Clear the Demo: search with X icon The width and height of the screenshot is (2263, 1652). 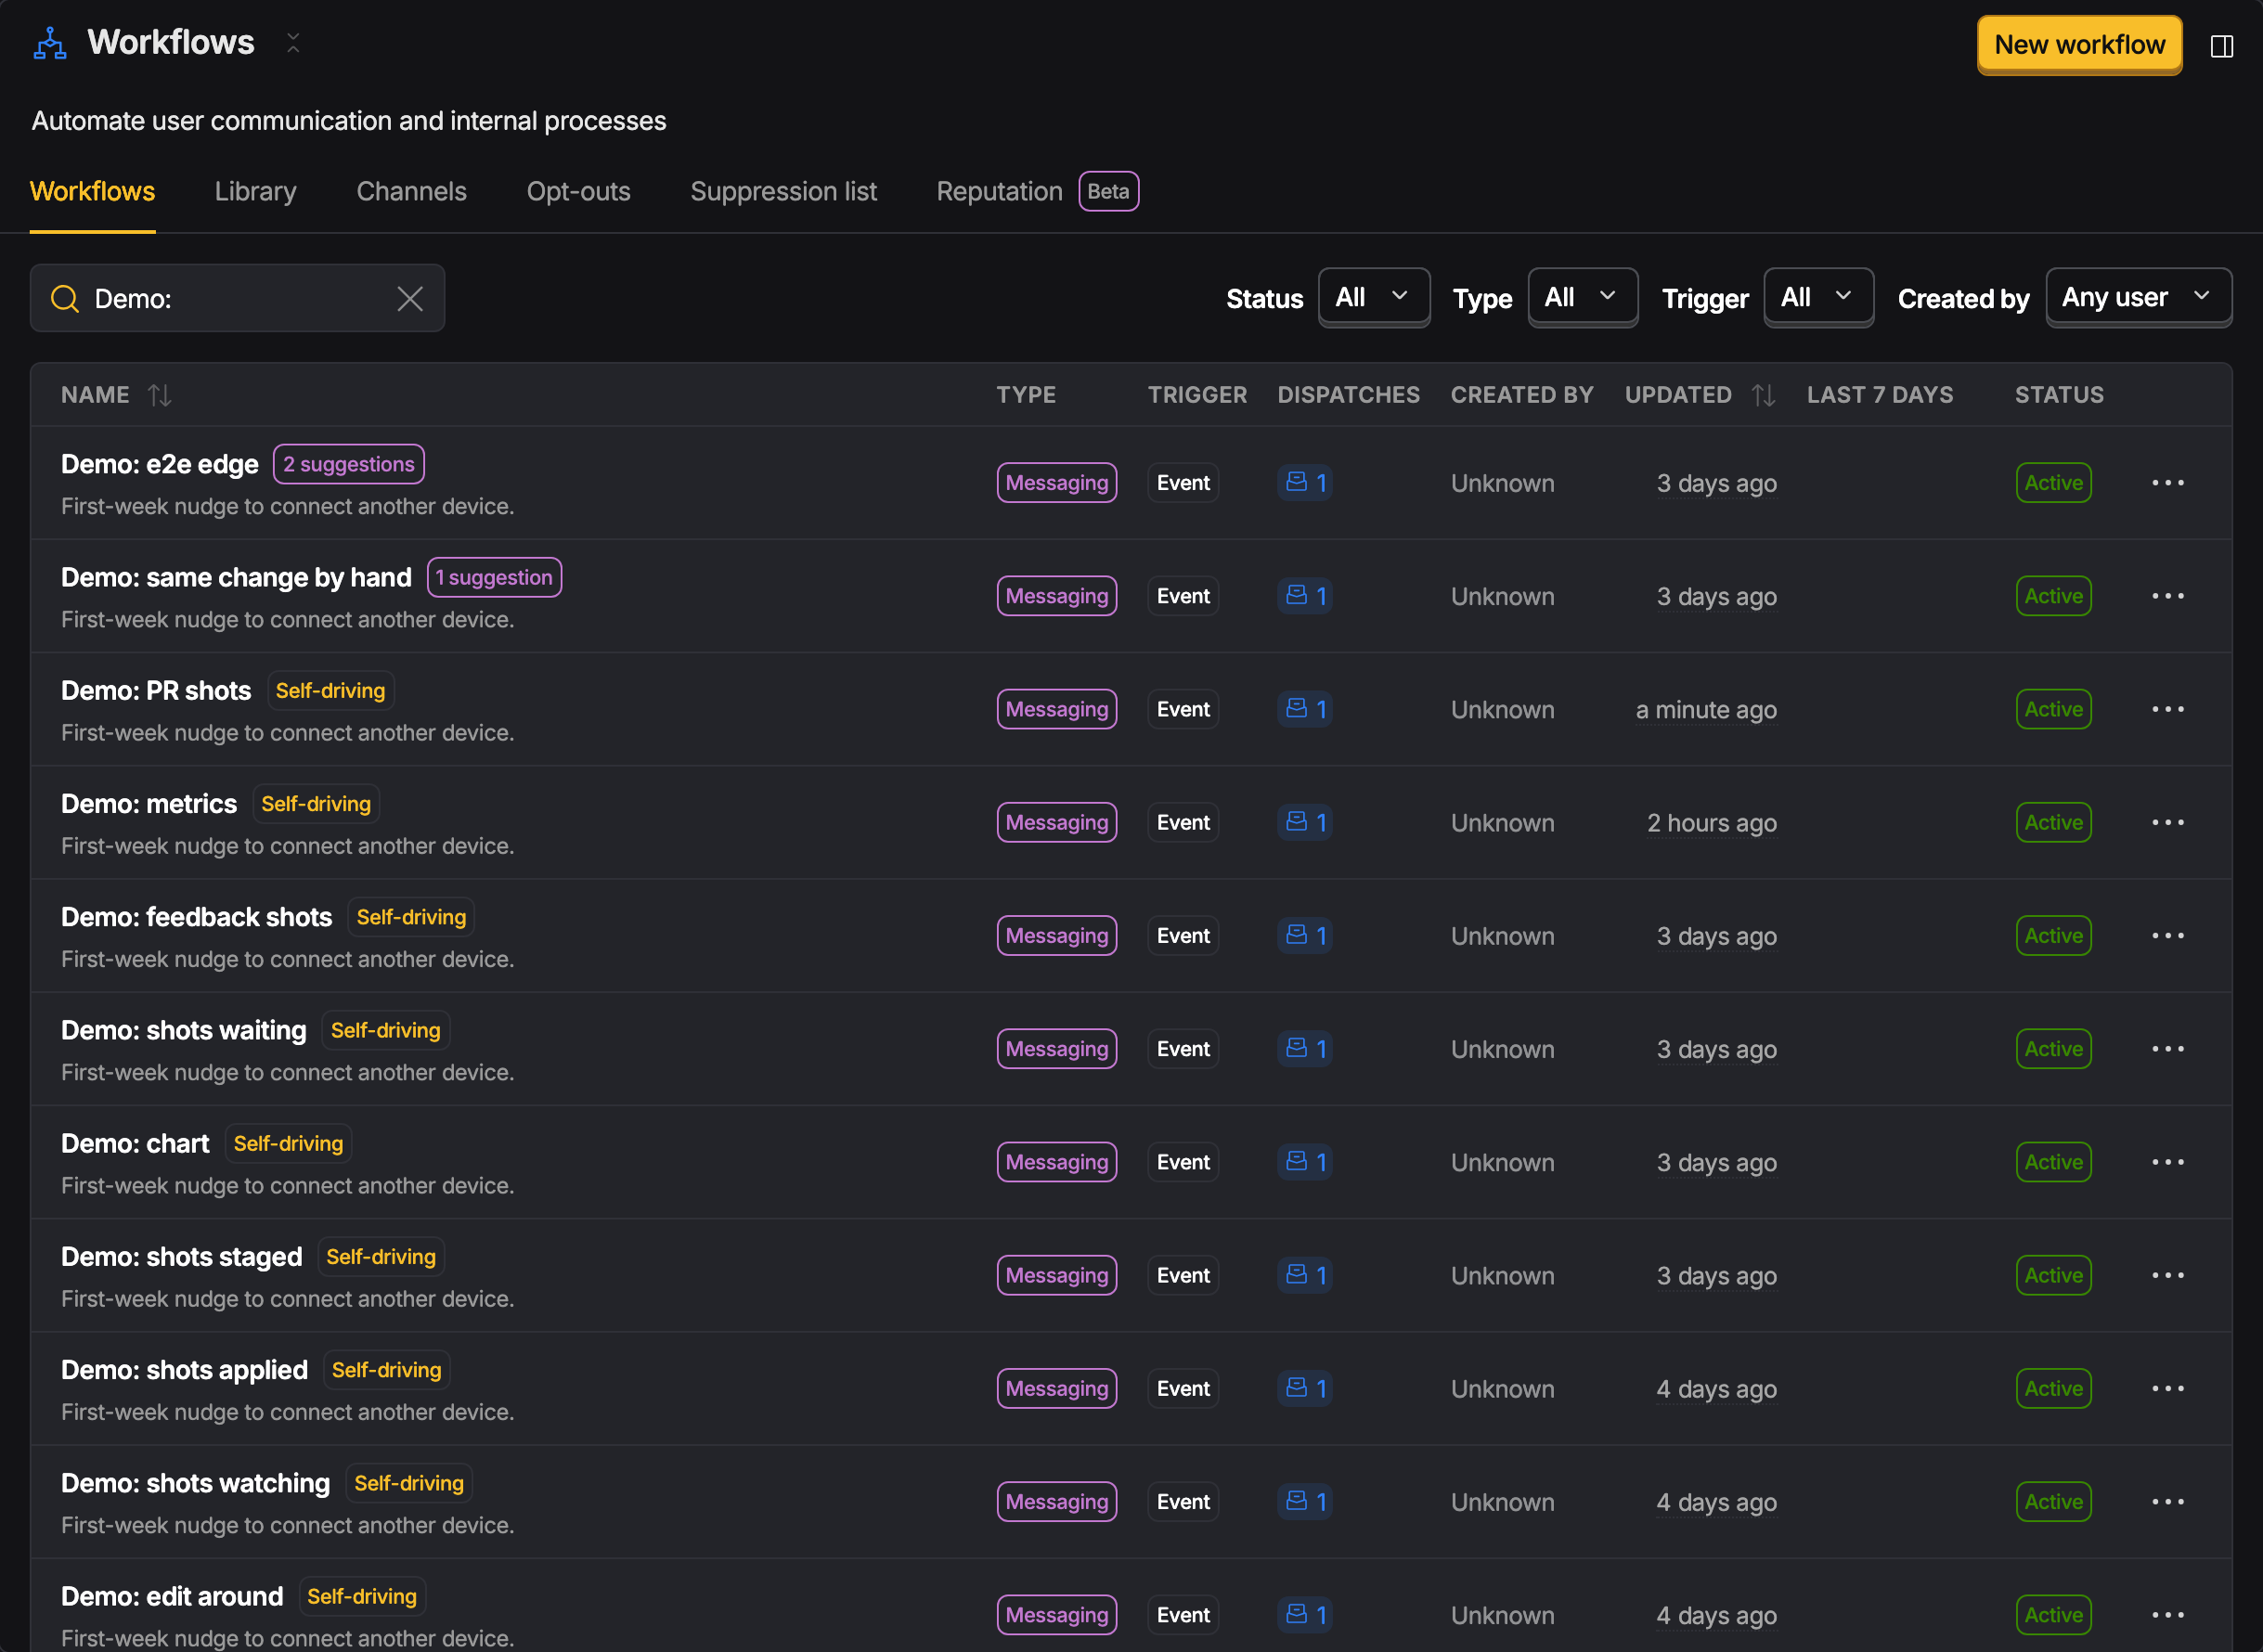coord(410,298)
